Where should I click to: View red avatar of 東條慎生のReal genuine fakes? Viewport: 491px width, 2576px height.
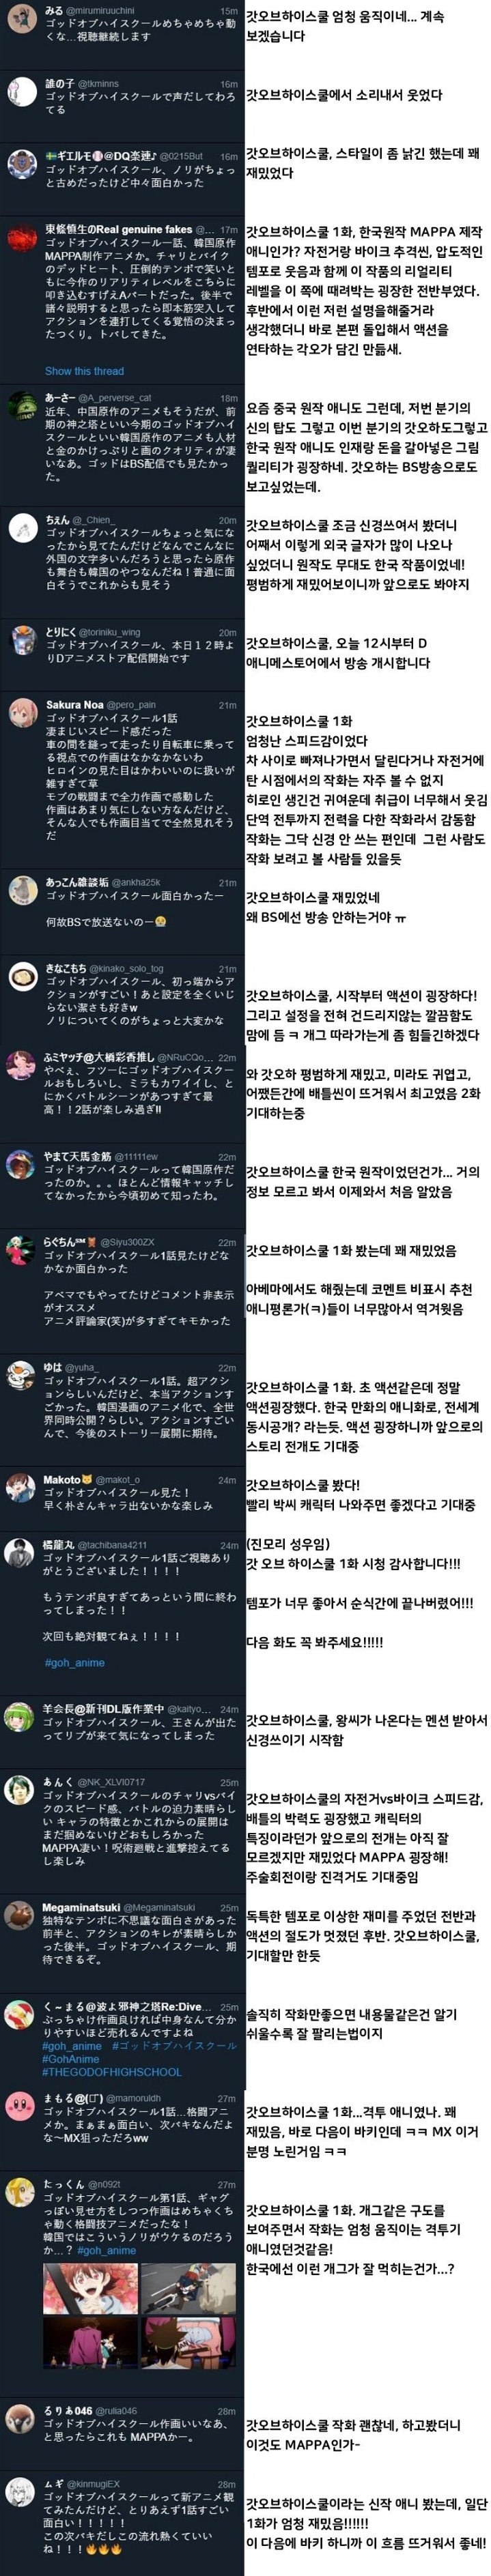click(x=22, y=238)
